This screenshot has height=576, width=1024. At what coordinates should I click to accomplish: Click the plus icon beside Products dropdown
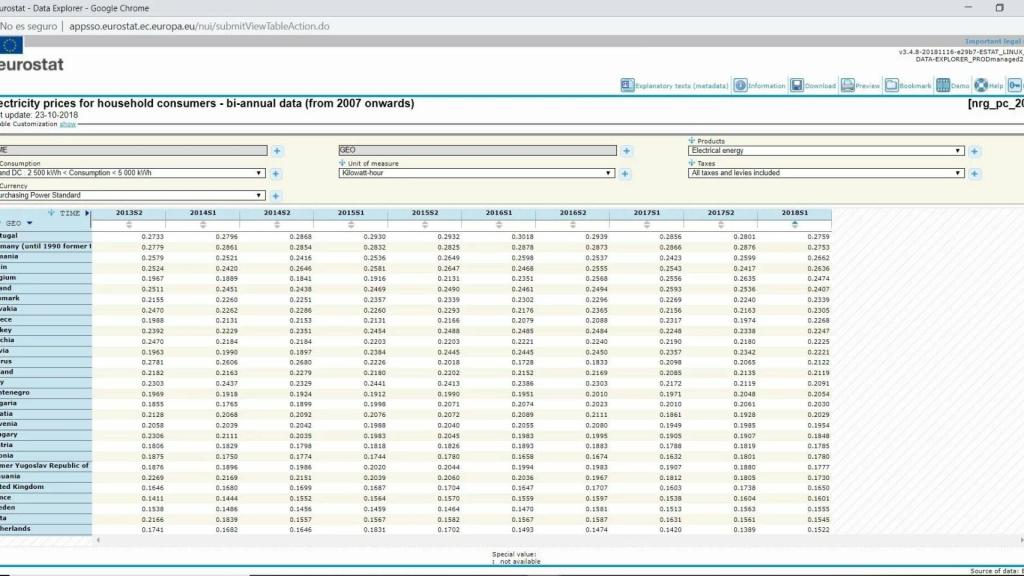point(974,152)
